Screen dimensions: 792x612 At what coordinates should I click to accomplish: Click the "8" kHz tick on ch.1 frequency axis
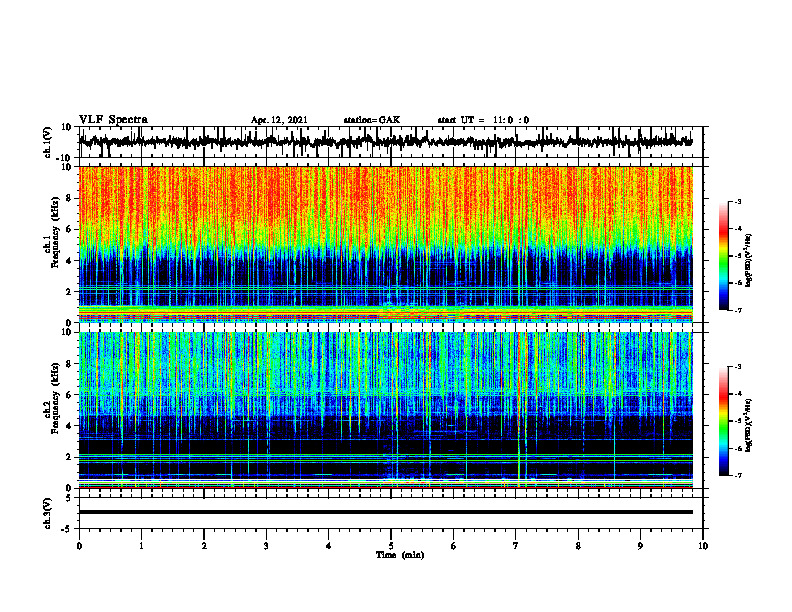click(x=69, y=198)
